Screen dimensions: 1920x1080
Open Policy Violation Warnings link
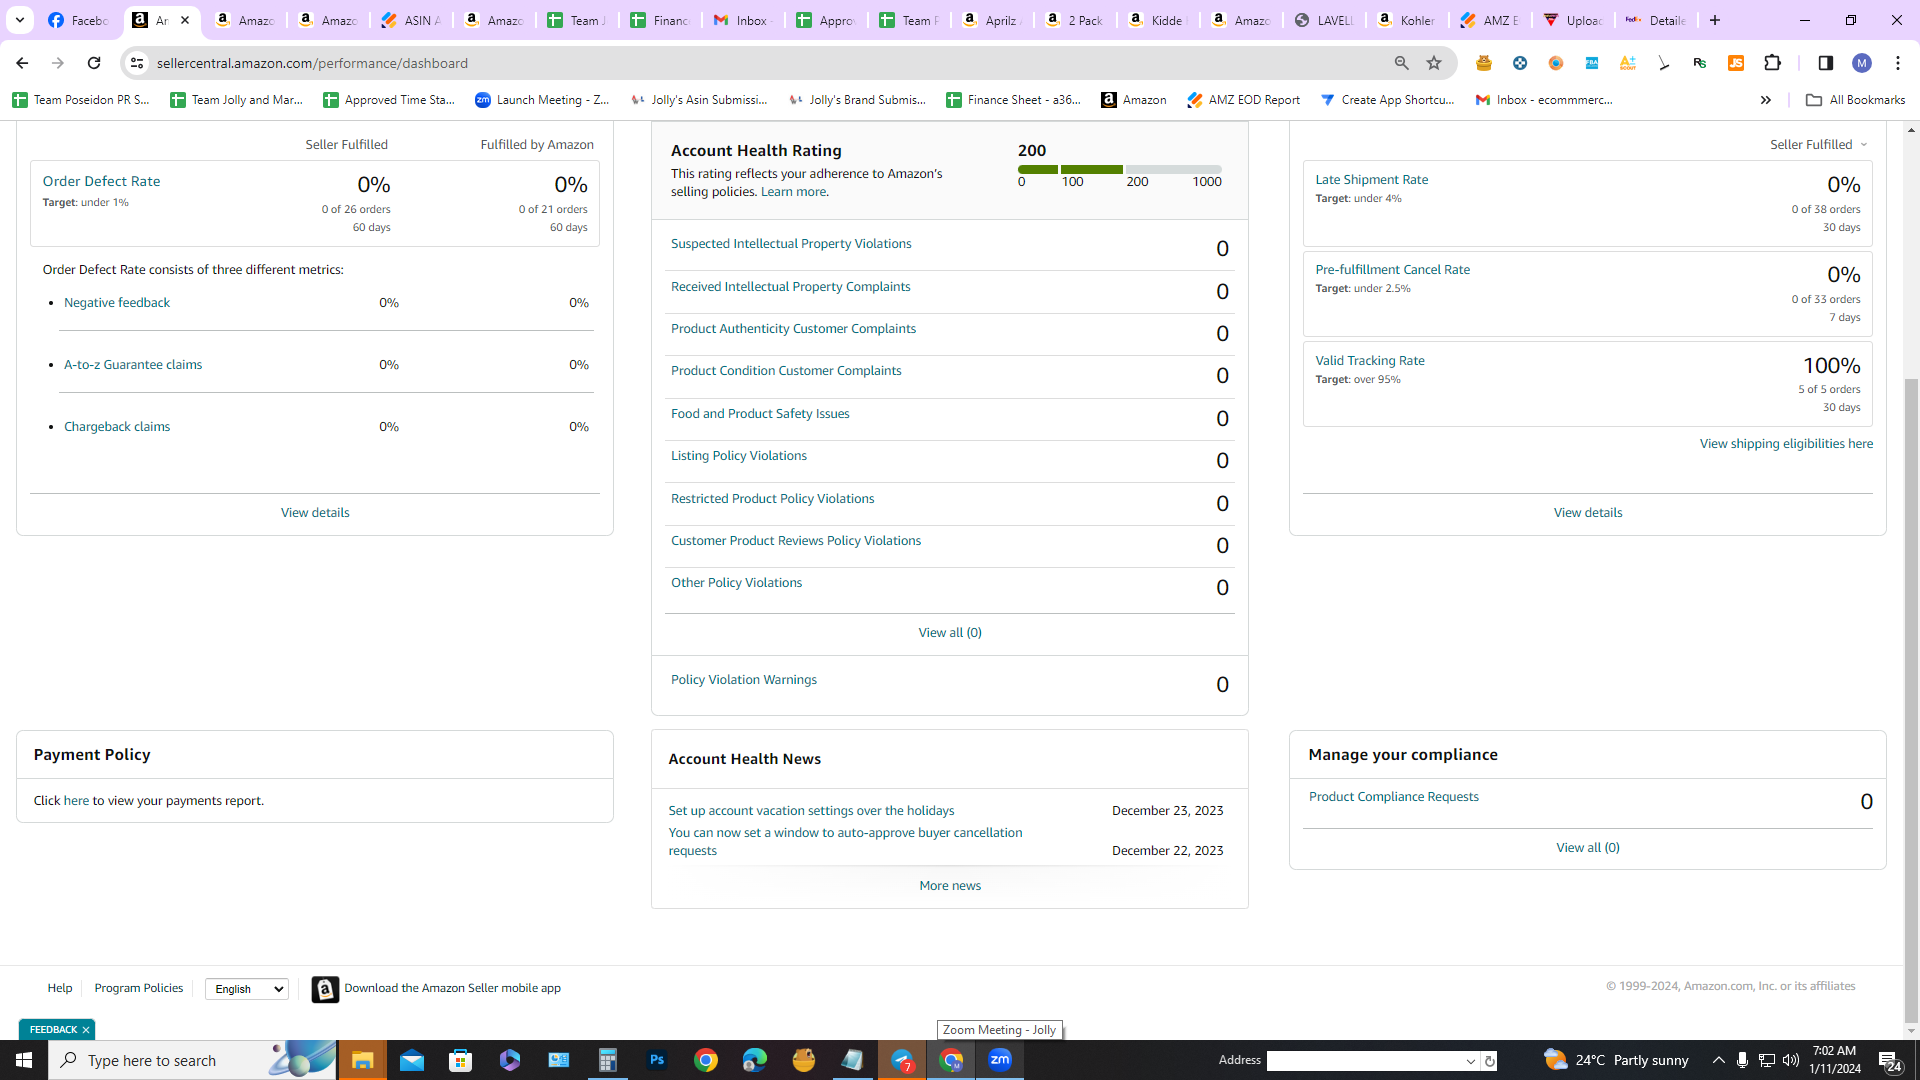744,680
